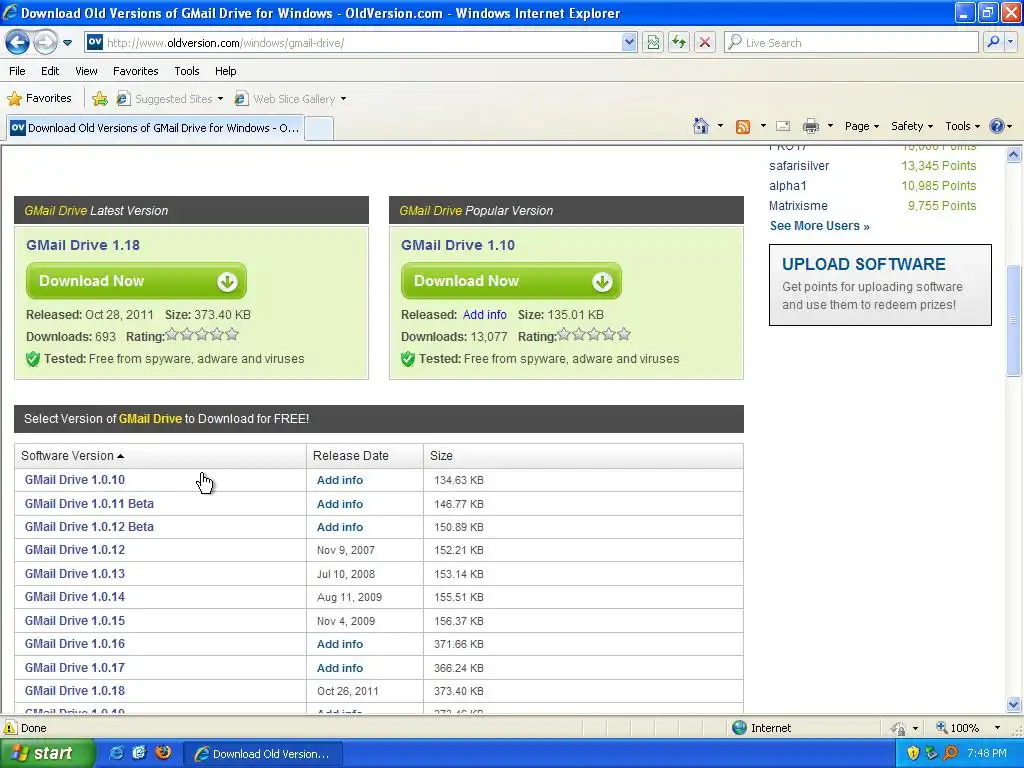
Task: Open GMail Drive 1.0.18 link
Action: point(74,691)
